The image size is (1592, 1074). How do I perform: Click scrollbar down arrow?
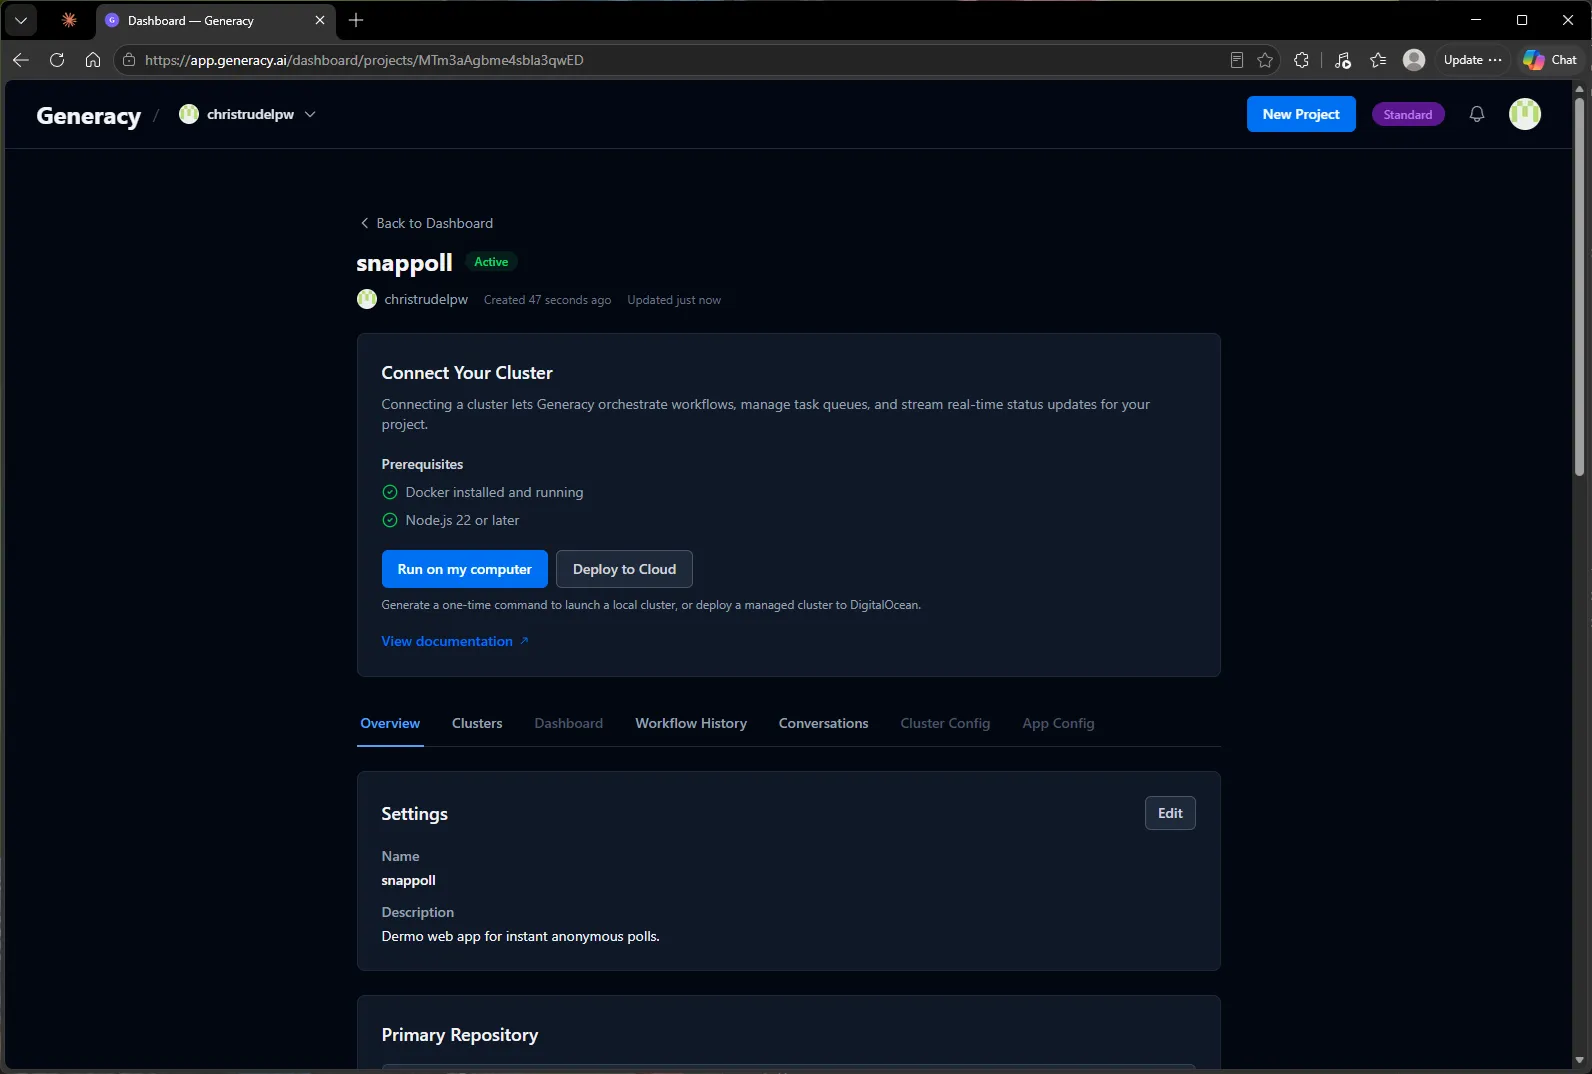1579,1060
